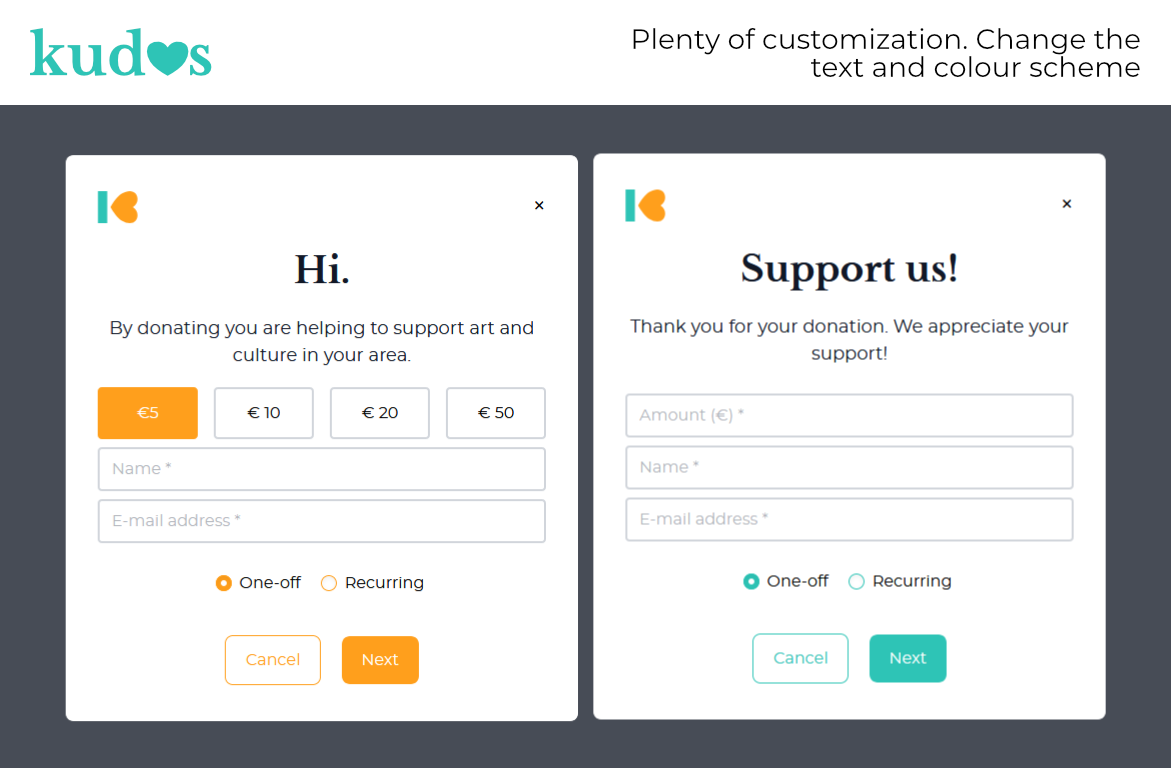Image resolution: width=1171 pixels, height=768 pixels.
Task: Choose the € 50 donation amount
Action: [x=496, y=413]
